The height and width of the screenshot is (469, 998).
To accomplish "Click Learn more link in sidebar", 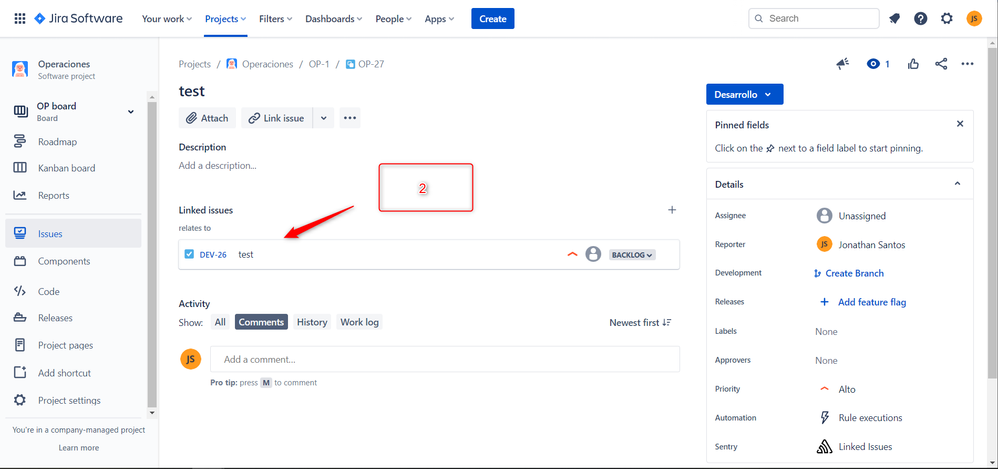I will 79,447.
